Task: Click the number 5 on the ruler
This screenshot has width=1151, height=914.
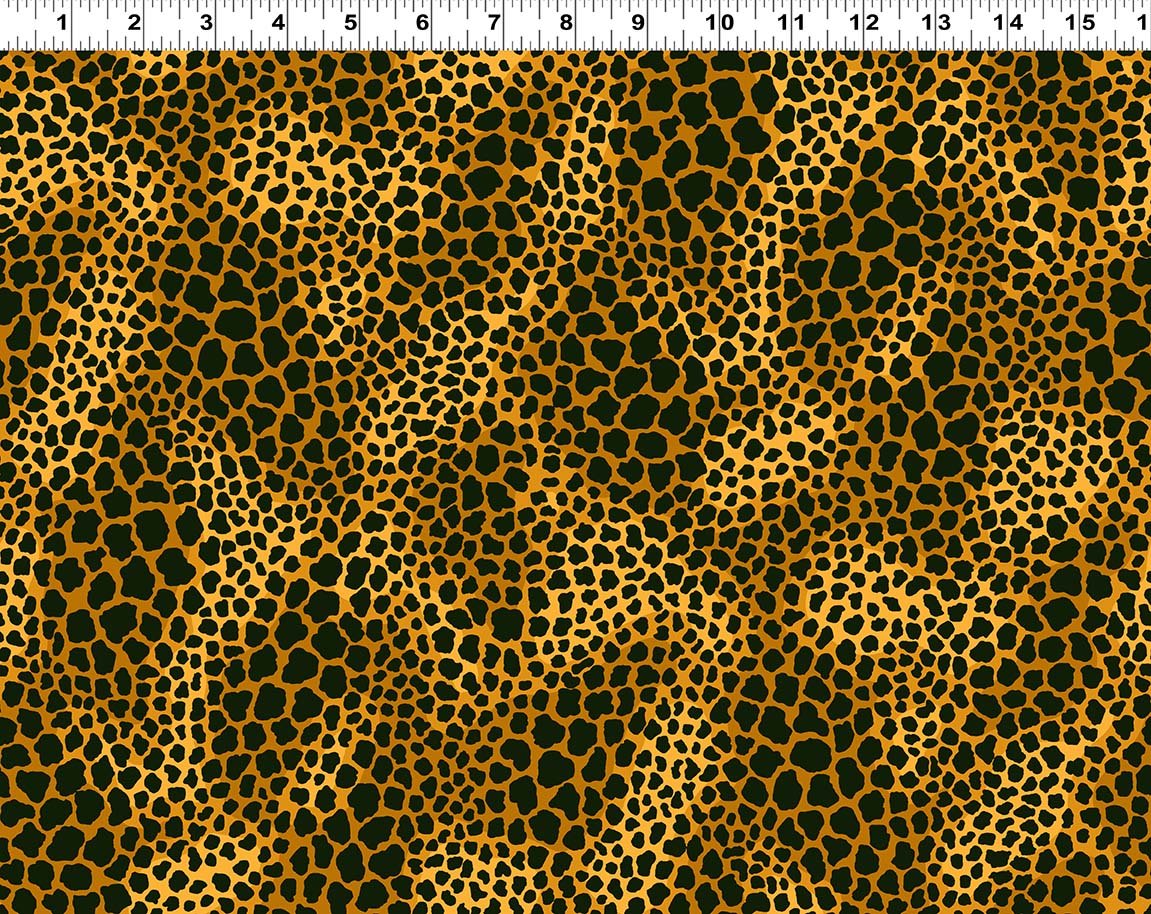Action: point(350,22)
